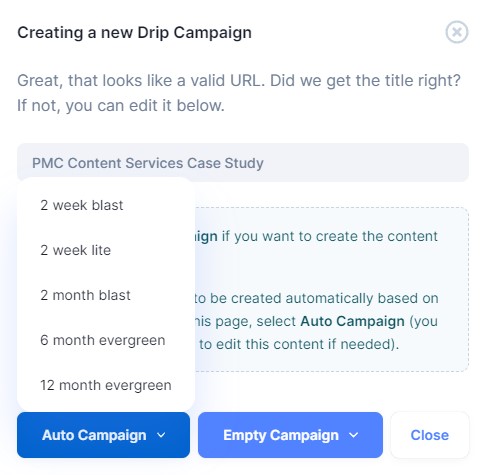
Task: Dismiss dialog with the circled X icon
Action: coord(457,32)
